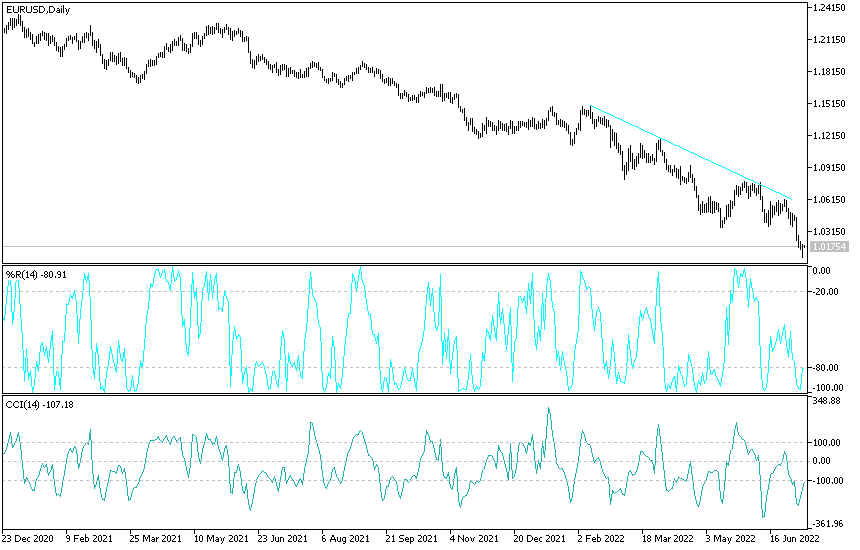Click the 1.06150 price scale label
This screenshot has width=860, height=550.
click(x=829, y=200)
